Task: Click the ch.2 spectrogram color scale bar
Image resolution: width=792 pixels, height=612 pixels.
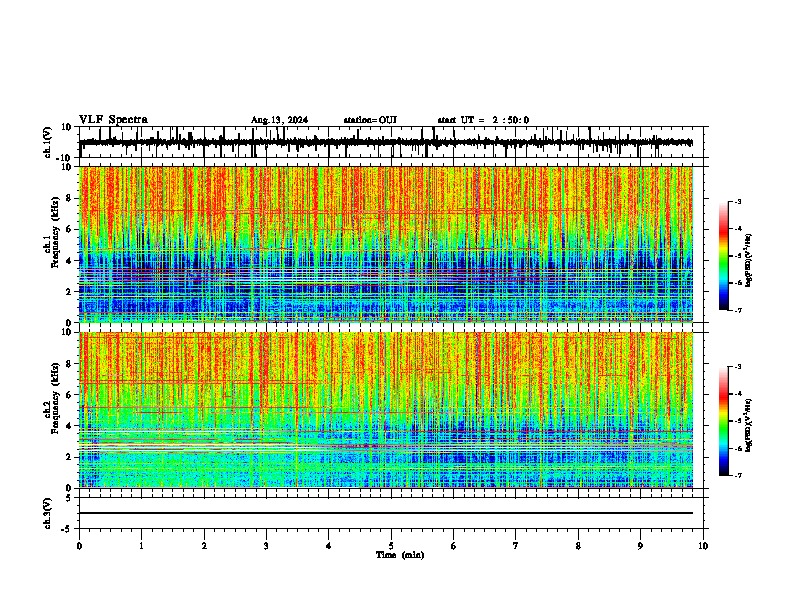Action: point(723,421)
